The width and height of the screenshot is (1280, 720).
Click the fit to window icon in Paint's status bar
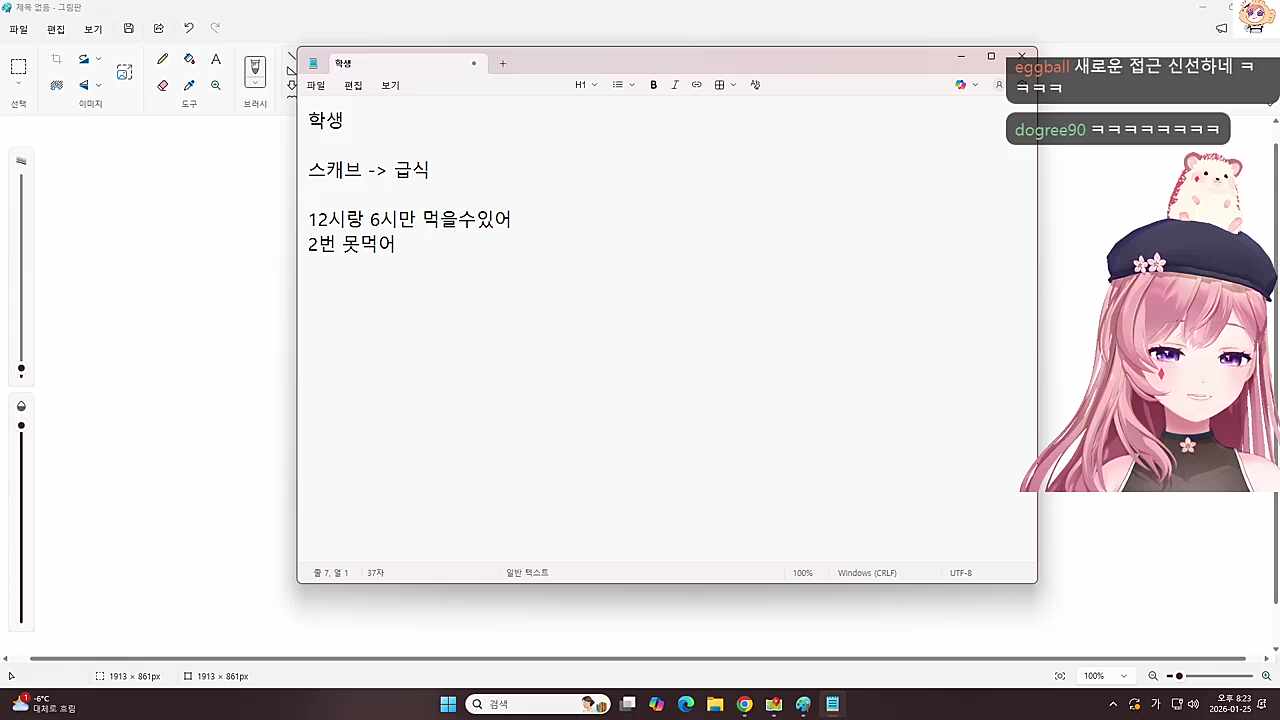(1060, 676)
